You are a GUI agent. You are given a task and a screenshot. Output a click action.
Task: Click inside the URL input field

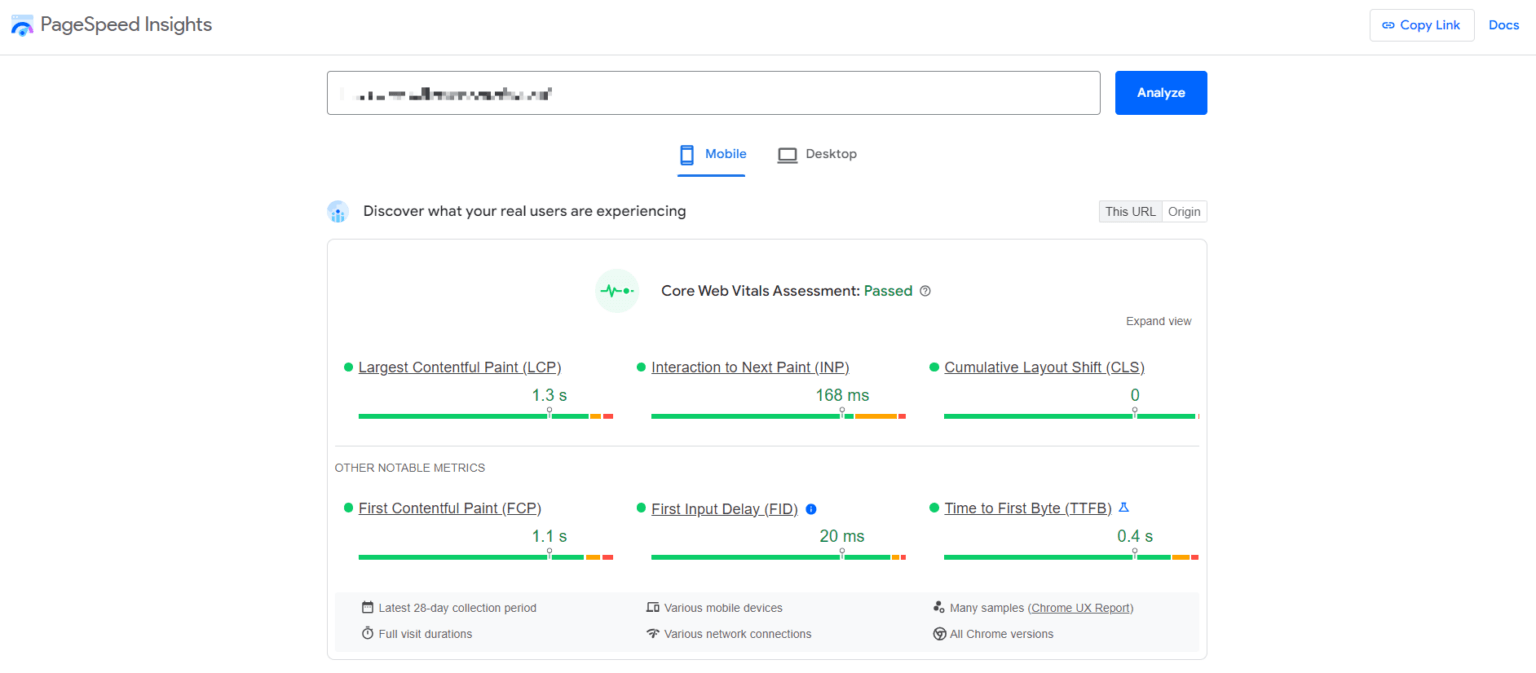(714, 92)
